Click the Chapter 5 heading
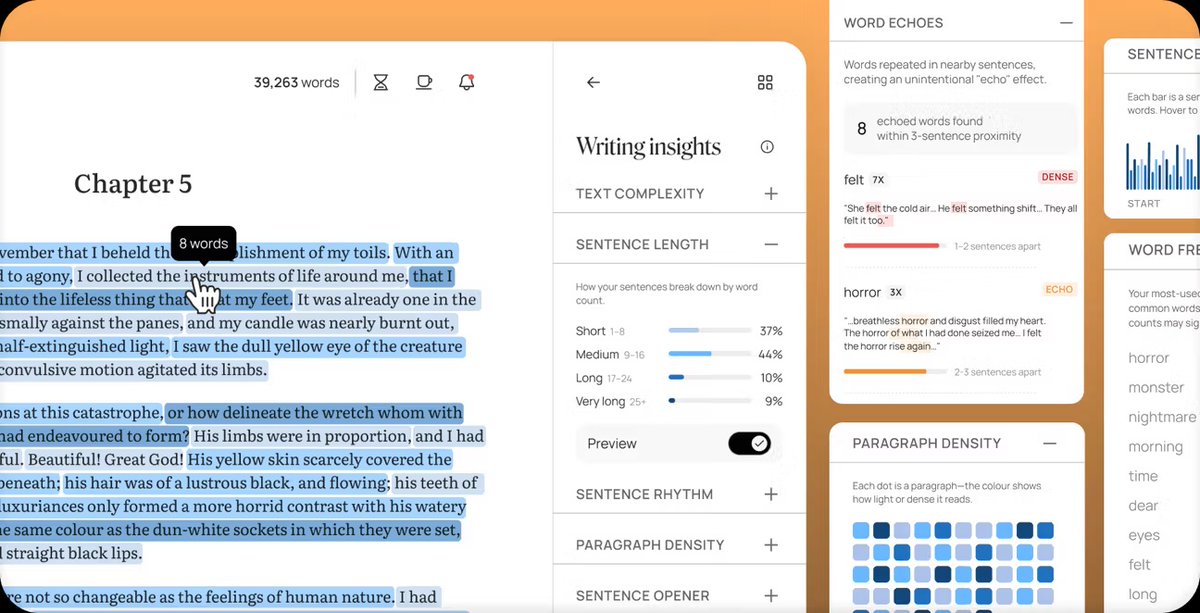This screenshot has height=613, width=1200. coord(133,184)
